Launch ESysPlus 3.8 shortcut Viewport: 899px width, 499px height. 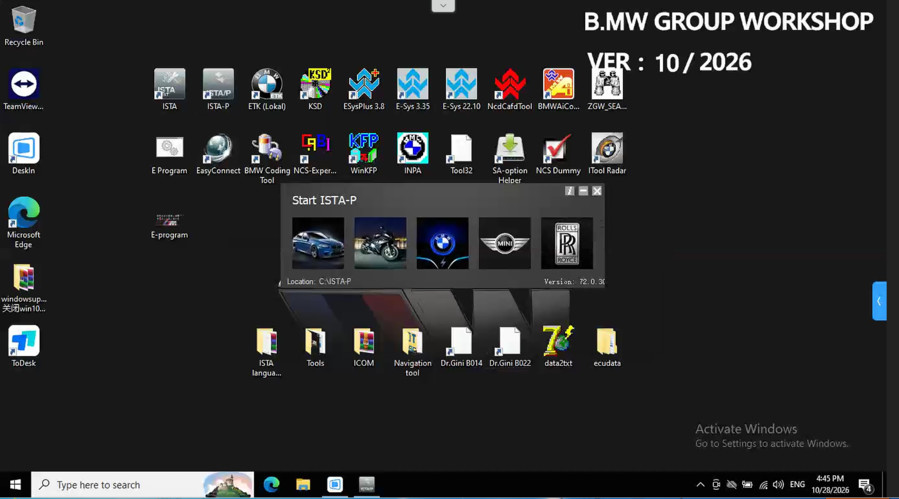[363, 84]
